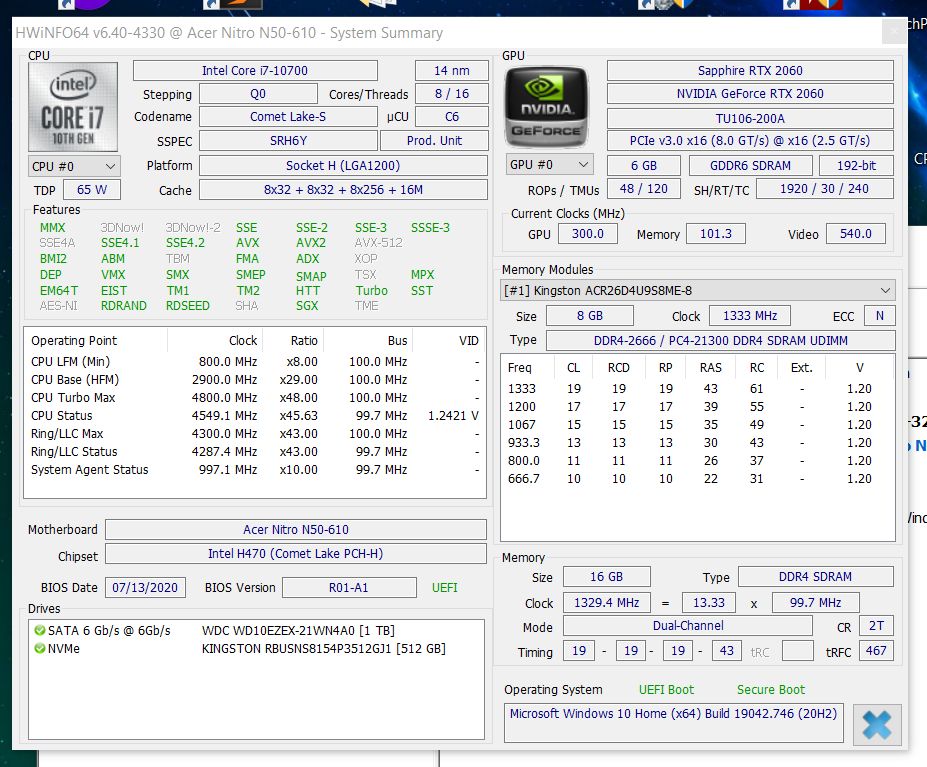927x767 pixels.
Task: Select the SRH6Y SSPEC value
Action: pos(288,141)
